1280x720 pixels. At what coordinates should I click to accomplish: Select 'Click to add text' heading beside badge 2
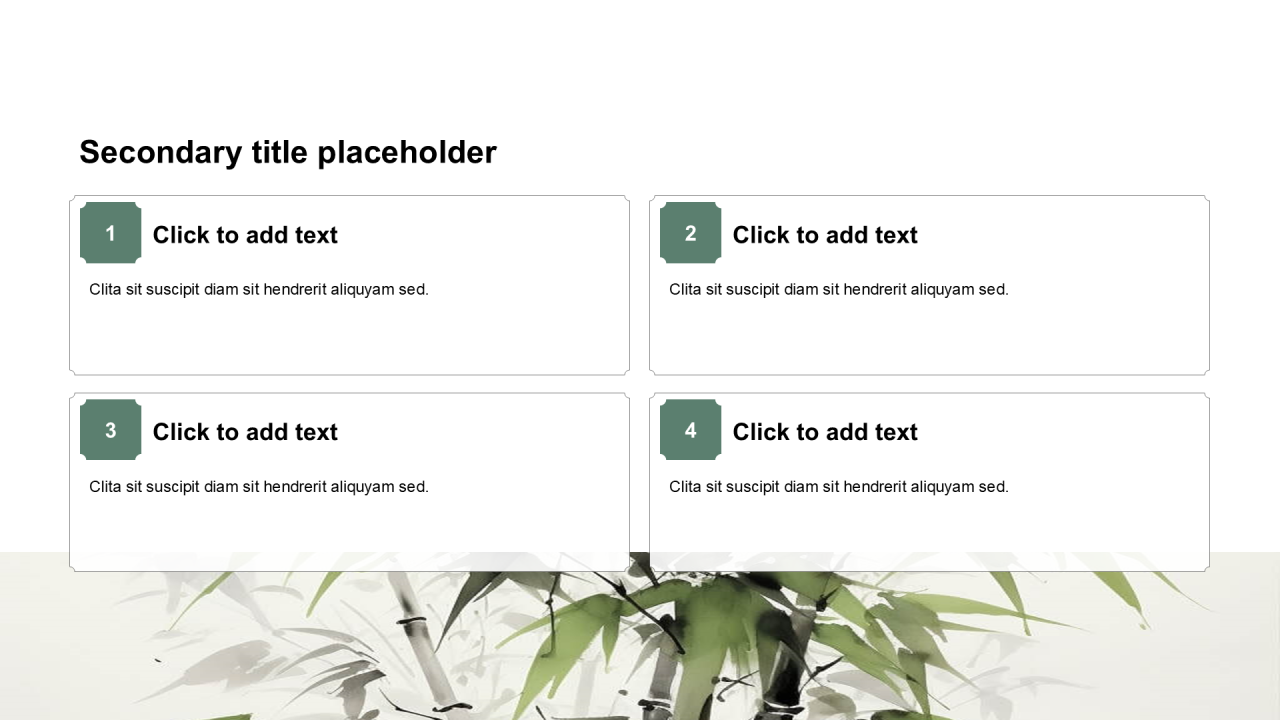pos(825,235)
